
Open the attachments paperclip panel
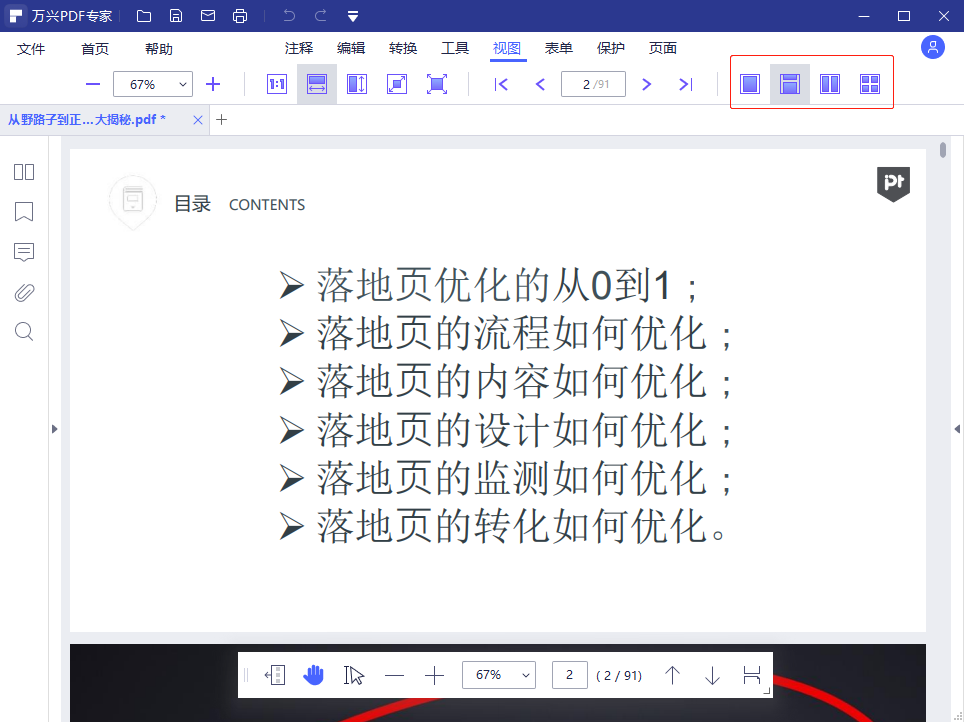(24, 292)
